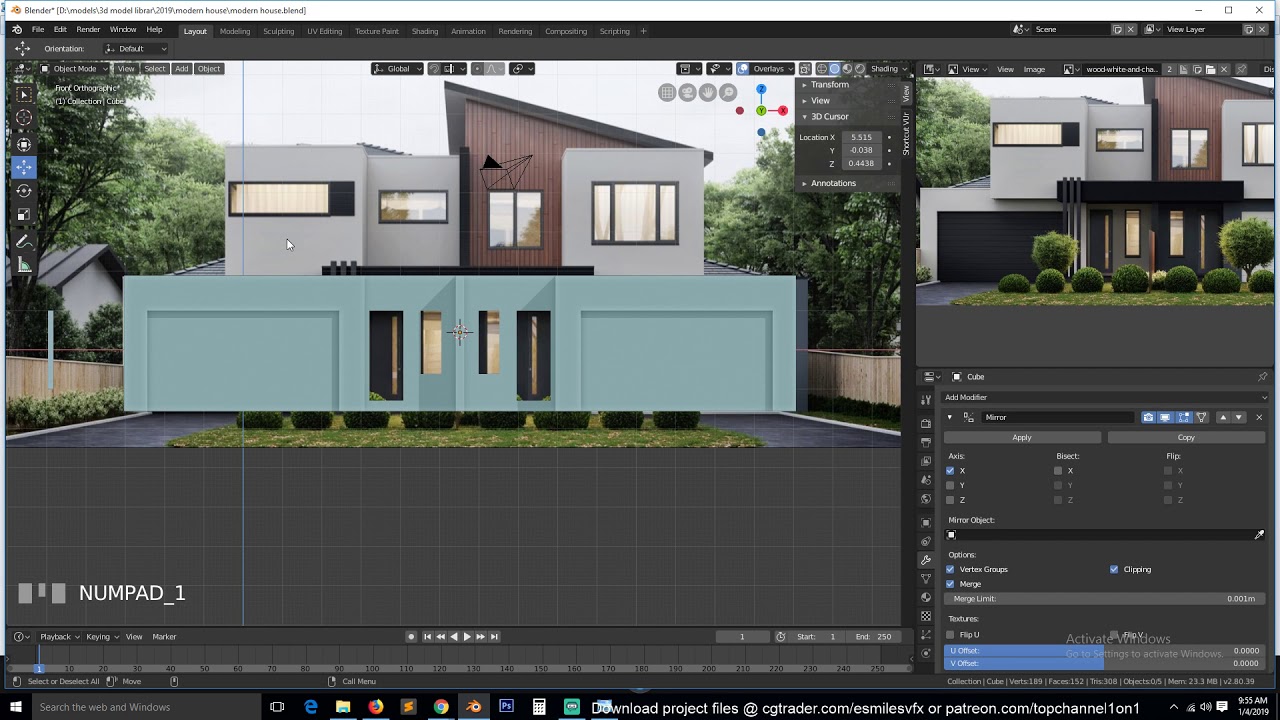The image size is (1280, 720).
Task: Switch to the UV Editing workspace tab
Action: (x=325, y=31)
